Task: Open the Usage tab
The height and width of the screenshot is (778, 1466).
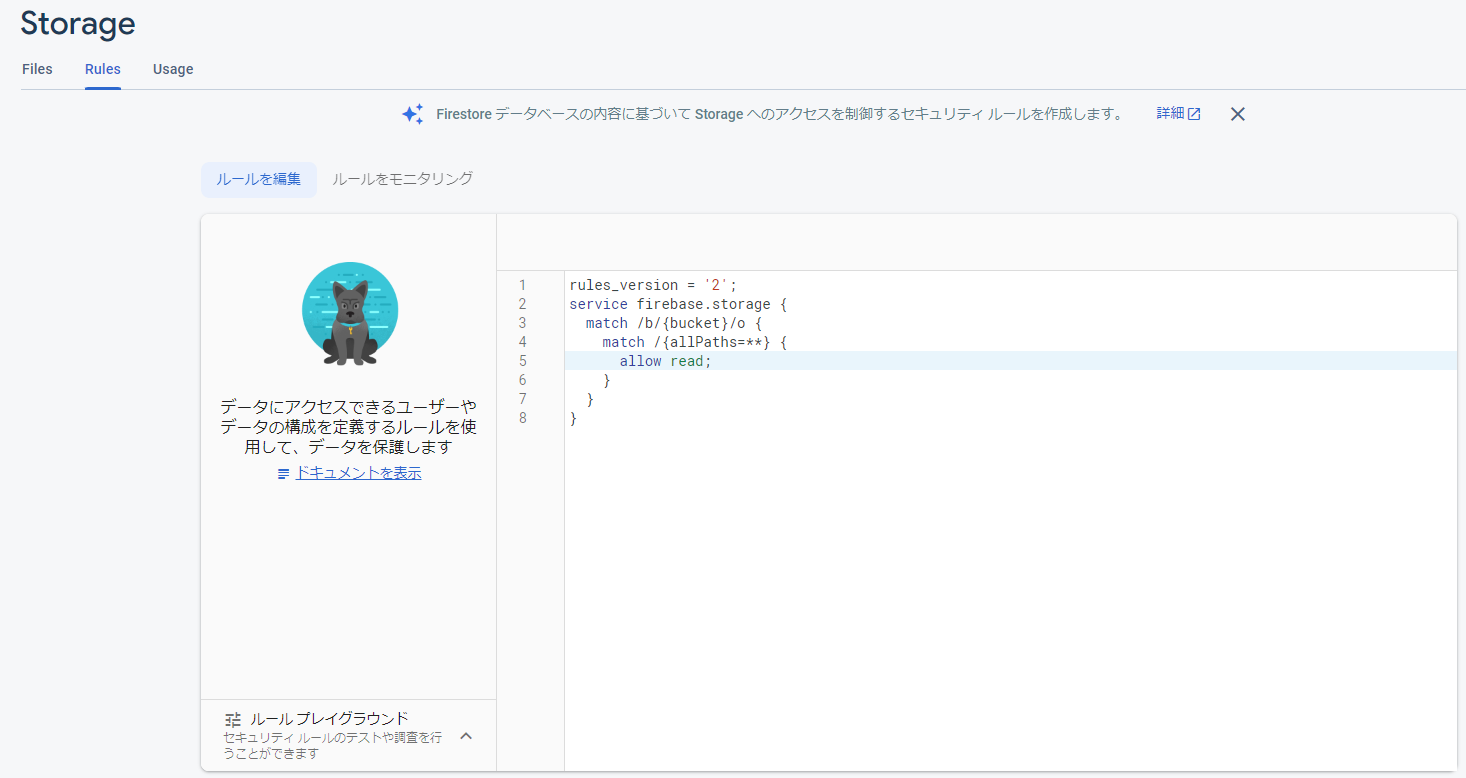Action: (x=173, y=69)
